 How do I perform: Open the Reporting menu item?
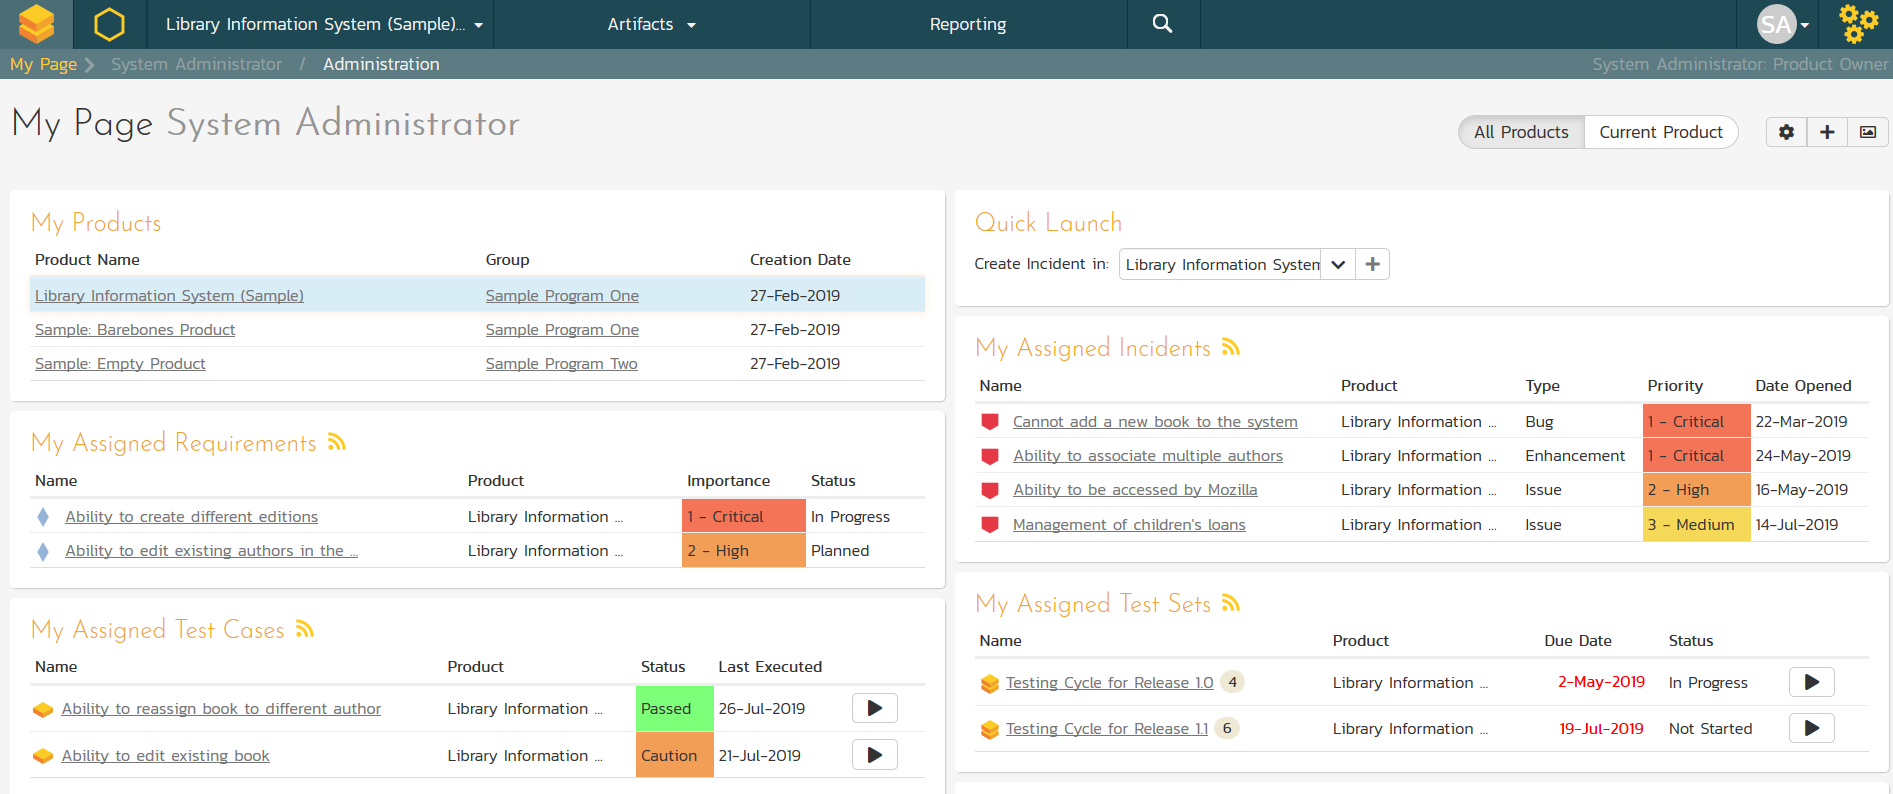pyautogui.click(x=967, y=24)
